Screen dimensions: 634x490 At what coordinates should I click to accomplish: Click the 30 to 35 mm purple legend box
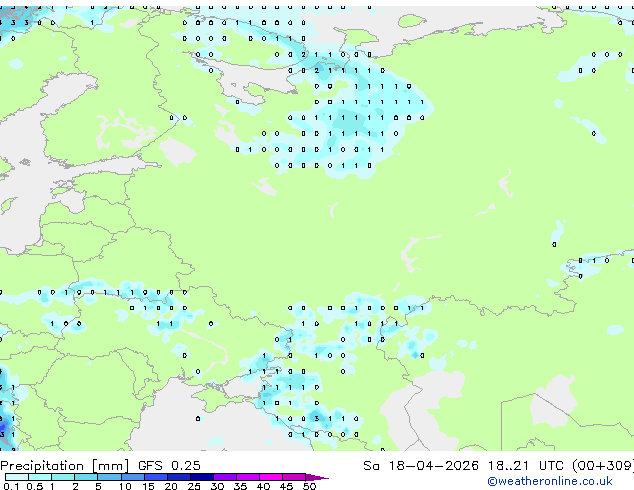point(225,477)
